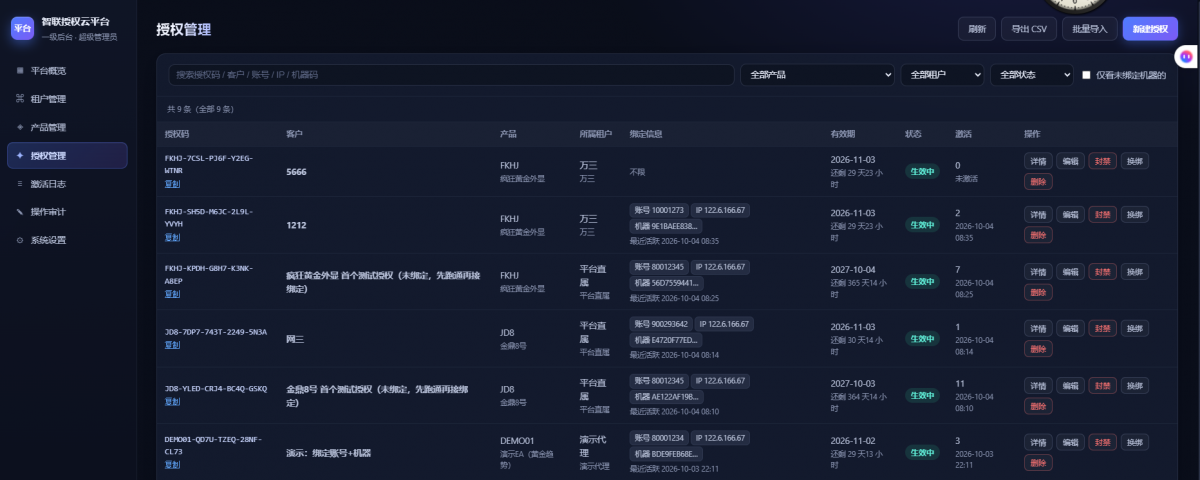Click 删除 for customer 1212 row
The width and height of the screenshot is (1200, 480).
[1038, 234]
